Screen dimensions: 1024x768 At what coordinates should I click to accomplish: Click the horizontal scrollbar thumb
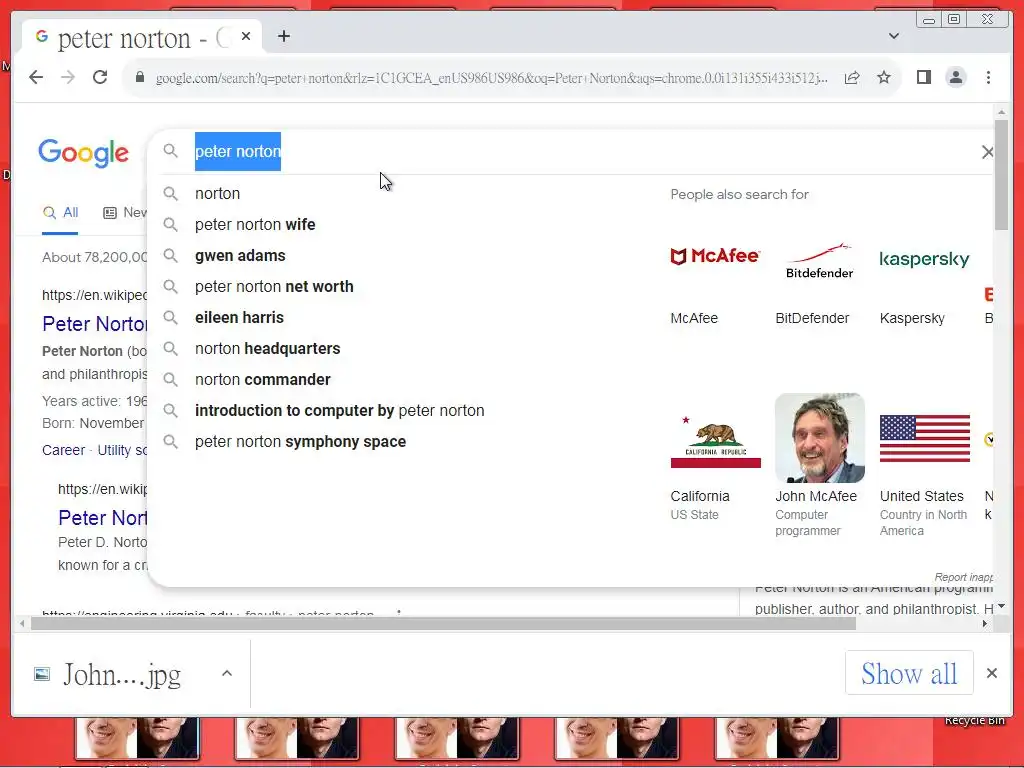pyautogui.click(x=443, y=624)
